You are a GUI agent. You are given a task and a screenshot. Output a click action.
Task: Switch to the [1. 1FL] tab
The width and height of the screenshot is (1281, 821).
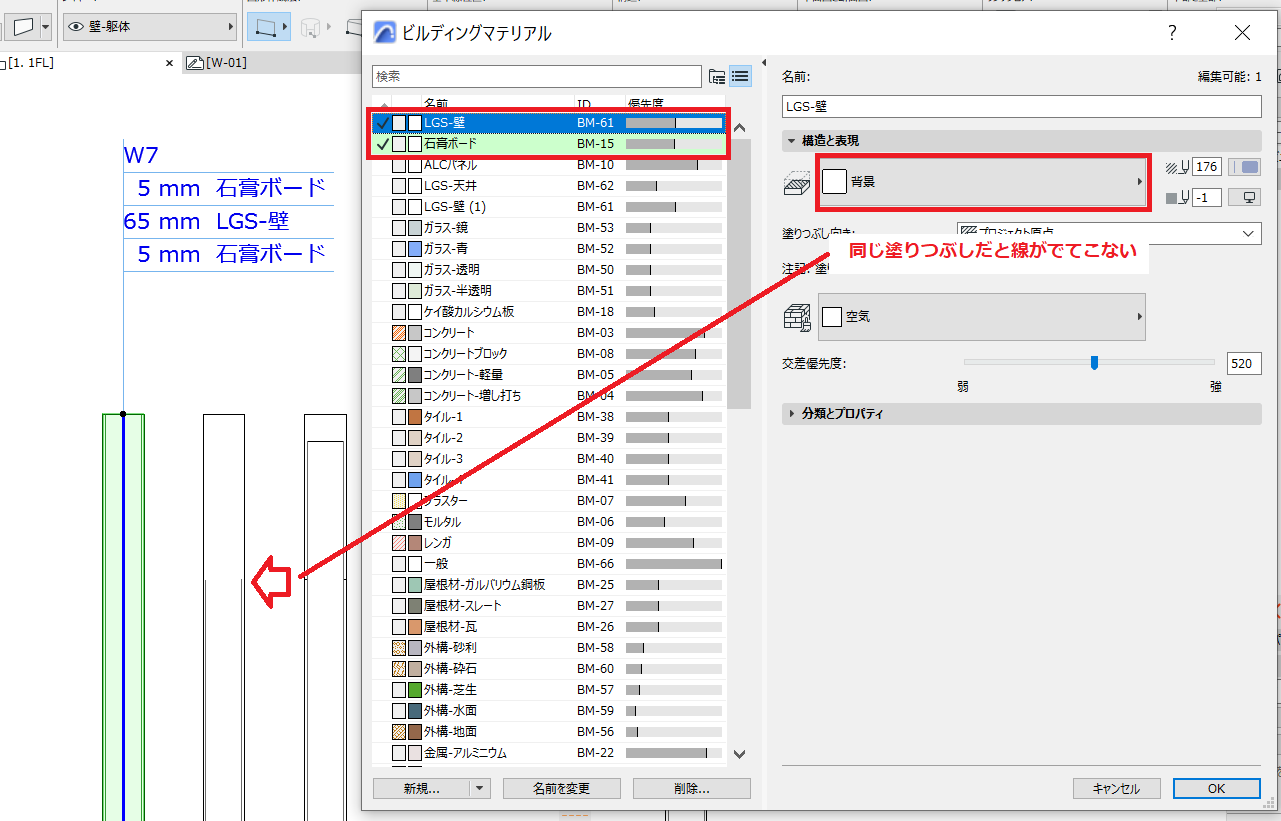pyautogui.click(x=30, y=63)
